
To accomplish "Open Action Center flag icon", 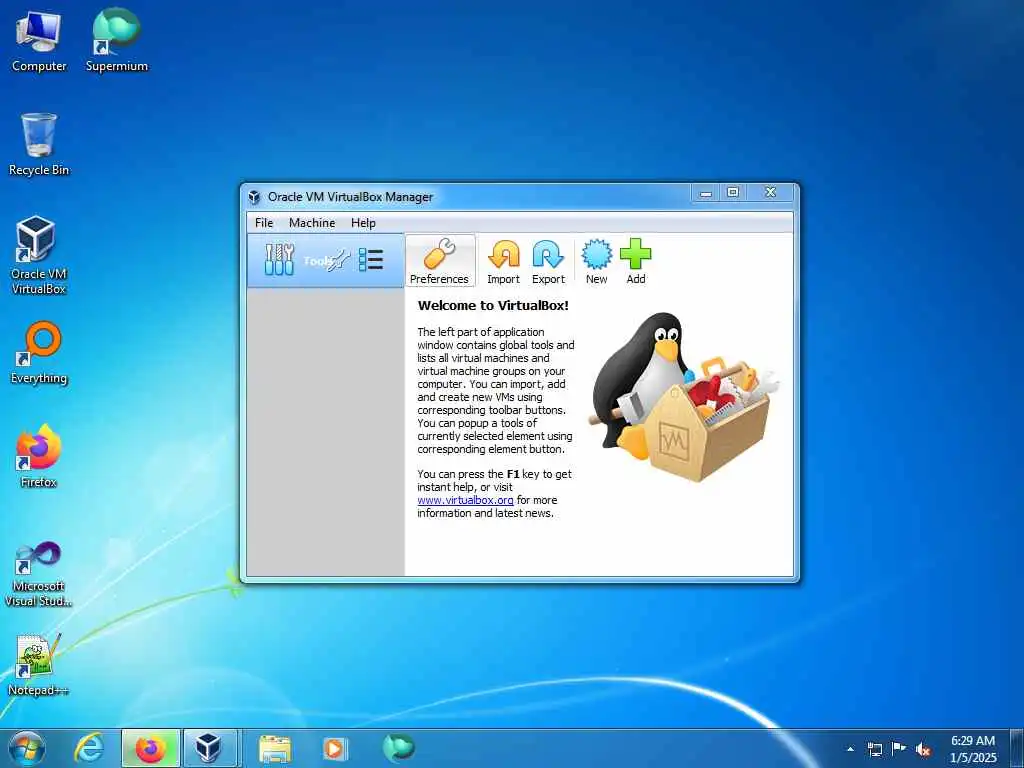I will click(x=899, y=749).
